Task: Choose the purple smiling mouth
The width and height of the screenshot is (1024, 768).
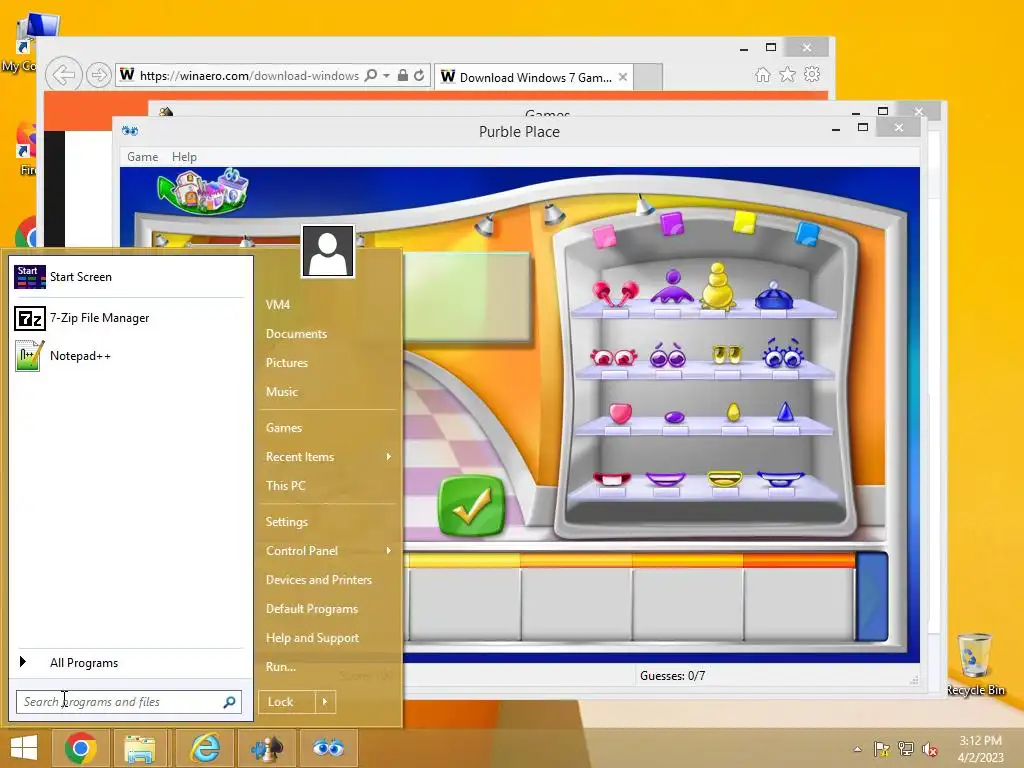Action: (665, 479)
